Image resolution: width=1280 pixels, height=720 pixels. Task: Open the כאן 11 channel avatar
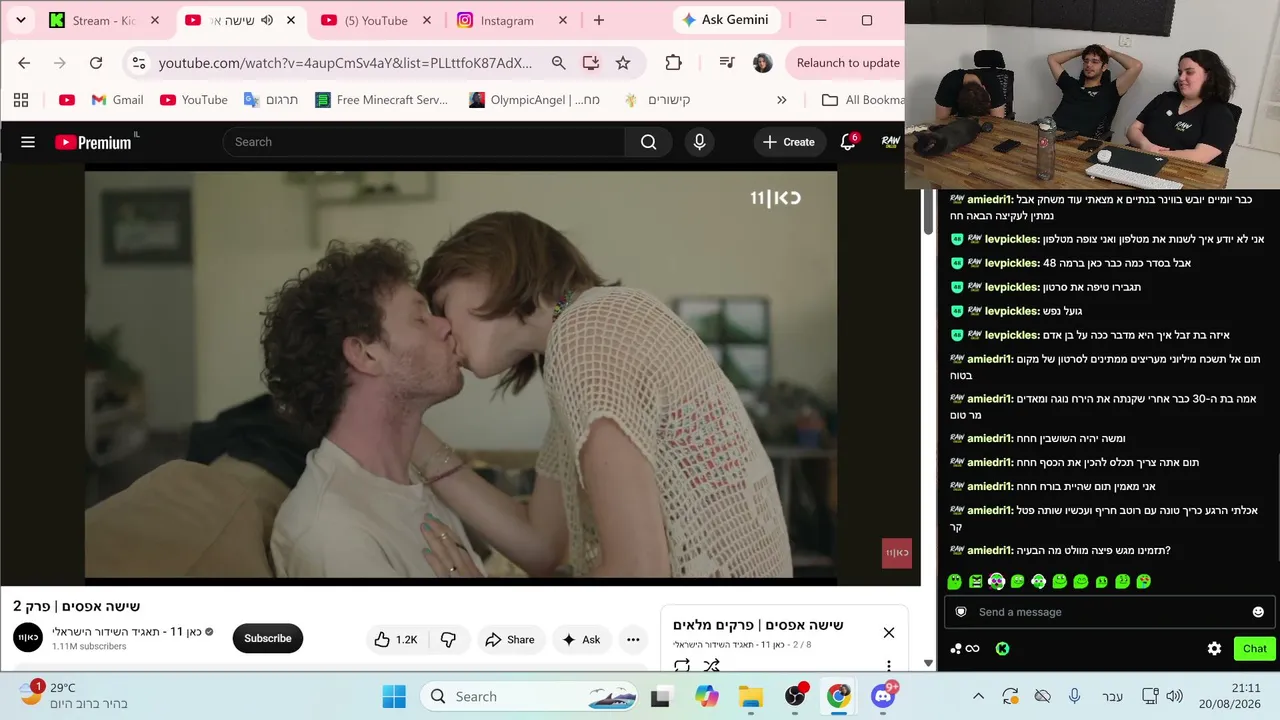tap(28, 637)
